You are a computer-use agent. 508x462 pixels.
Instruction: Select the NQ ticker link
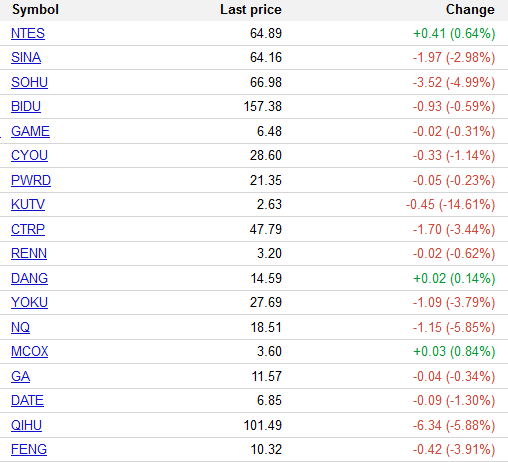[x=20, y=327]
